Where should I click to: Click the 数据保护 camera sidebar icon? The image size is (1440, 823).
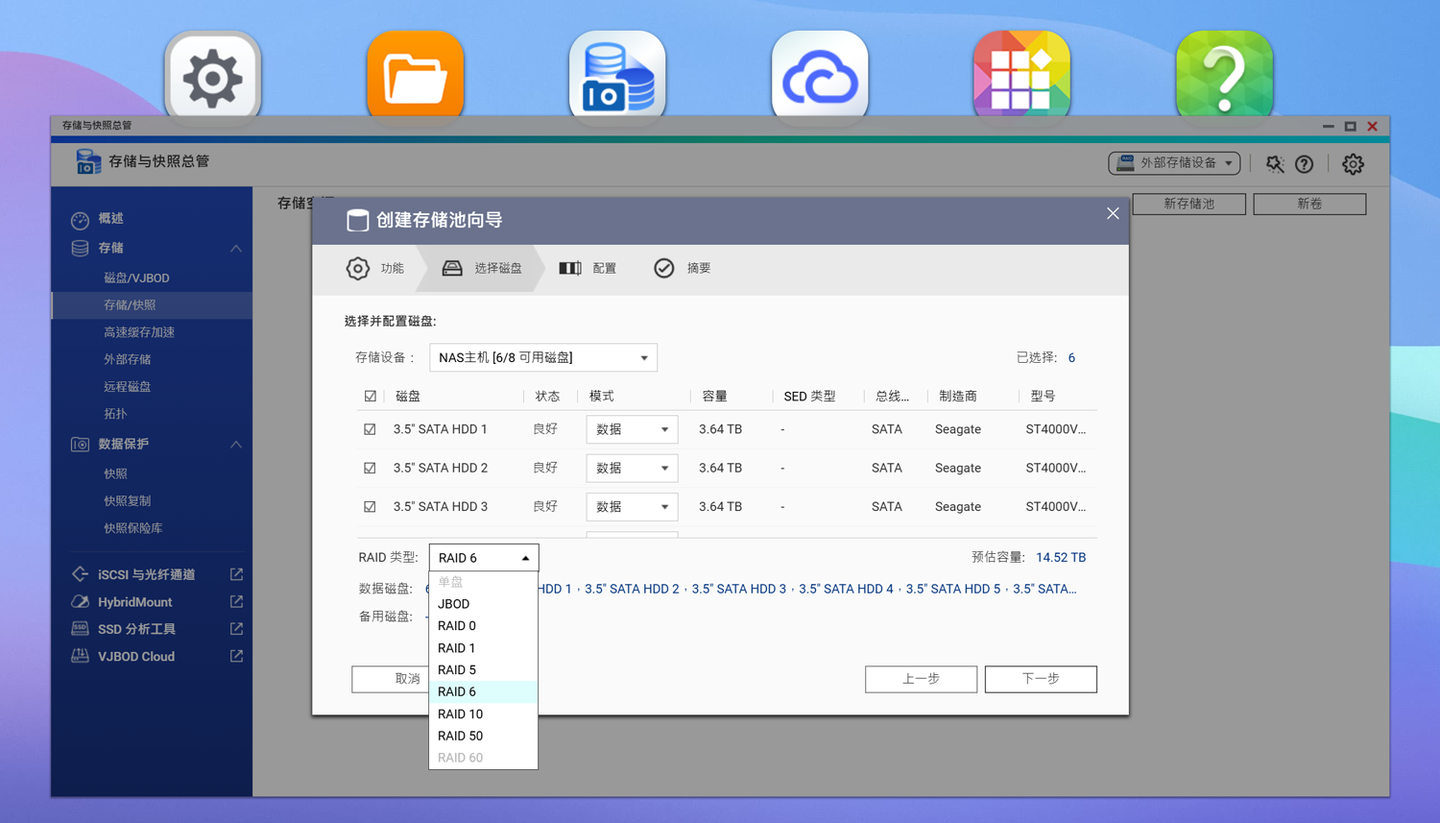(80, 444)
